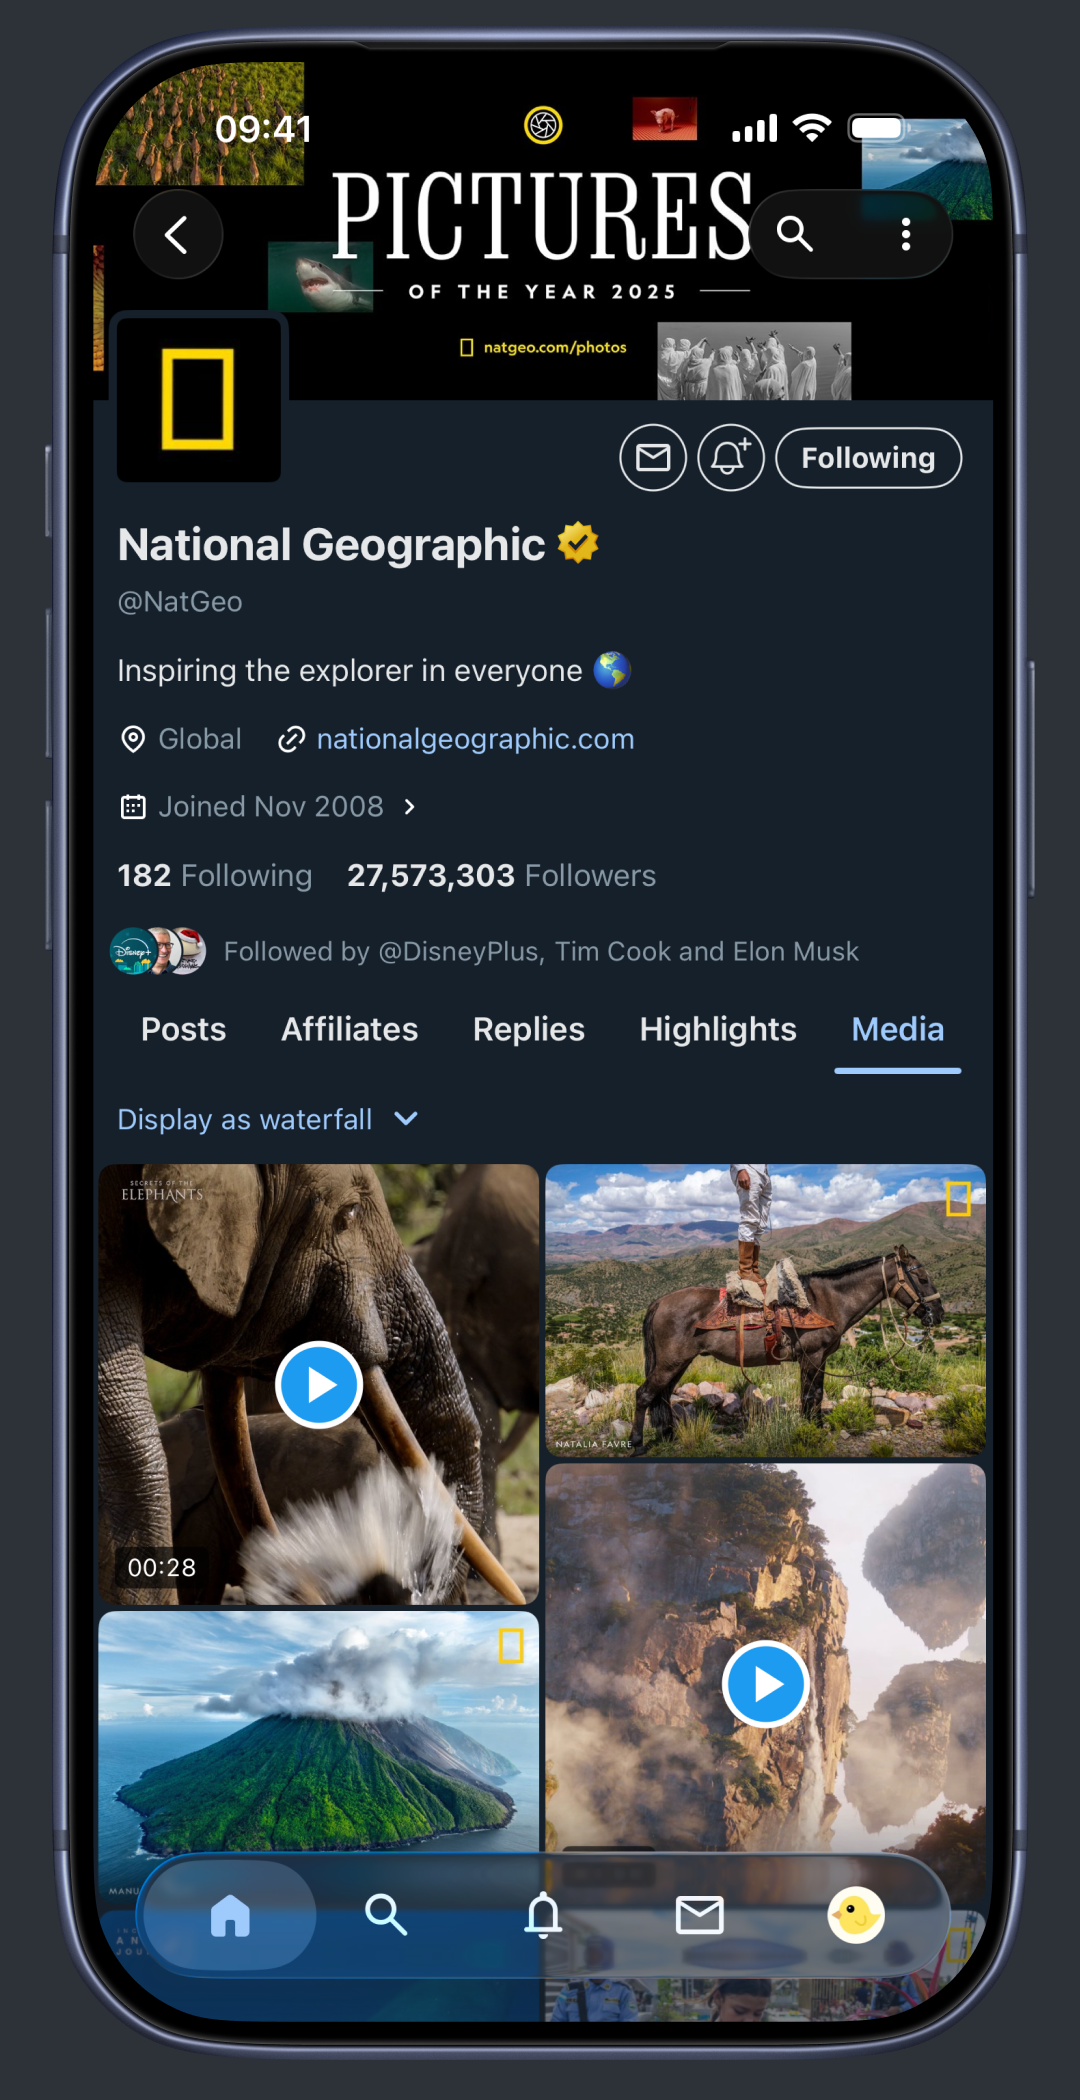Toggle the Following state for NatGeo
Image resolution: width=1080 pixels, height=2100 pixels.
[867, 457]
